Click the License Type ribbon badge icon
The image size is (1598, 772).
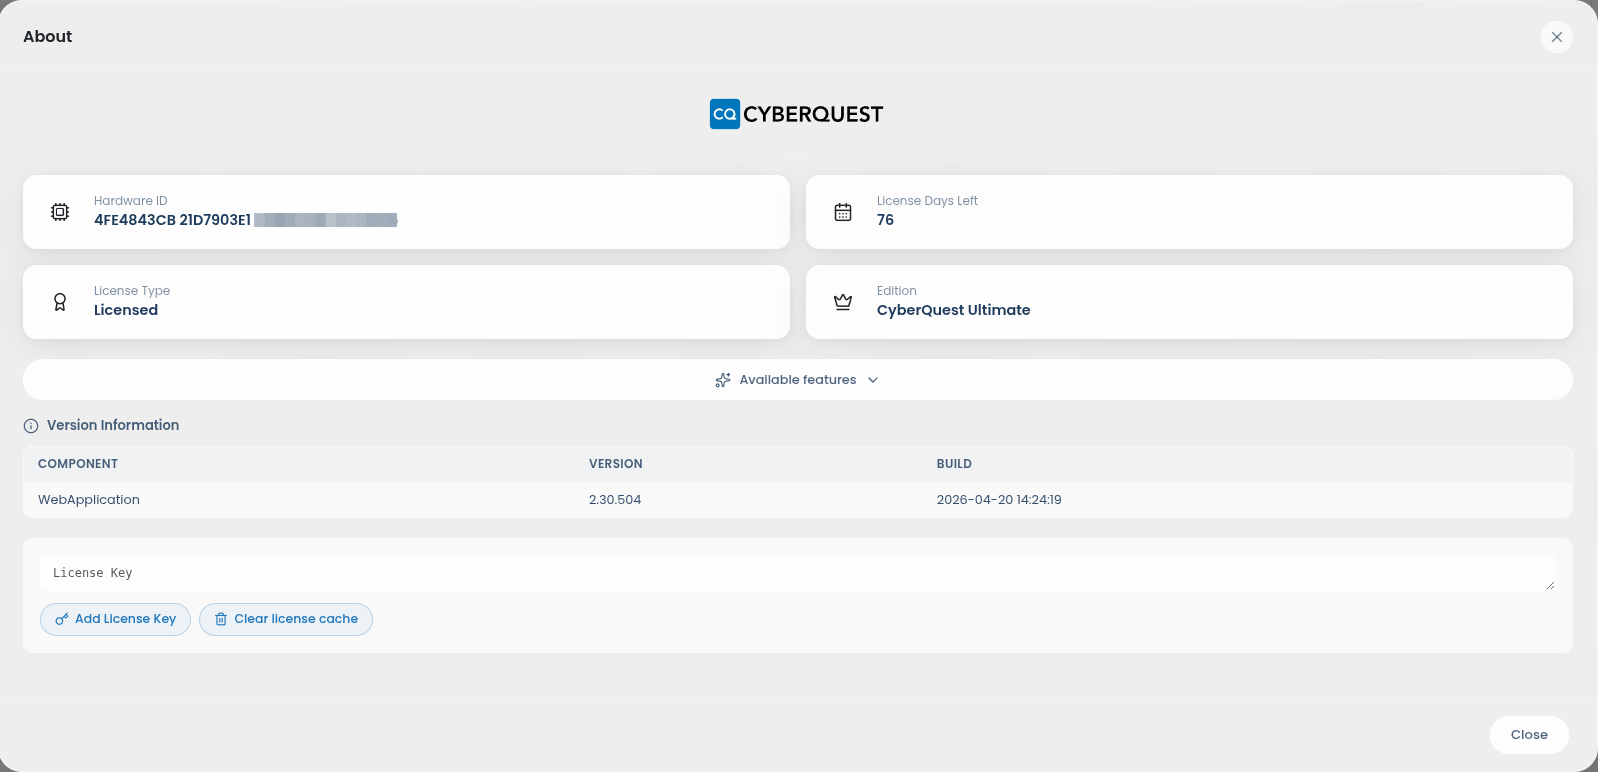(60, 302)
